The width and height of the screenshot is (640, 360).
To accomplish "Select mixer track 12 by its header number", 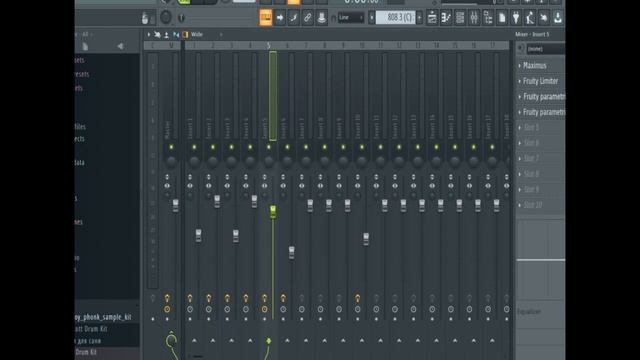I will pyautogui.click(x=399, y=46).
